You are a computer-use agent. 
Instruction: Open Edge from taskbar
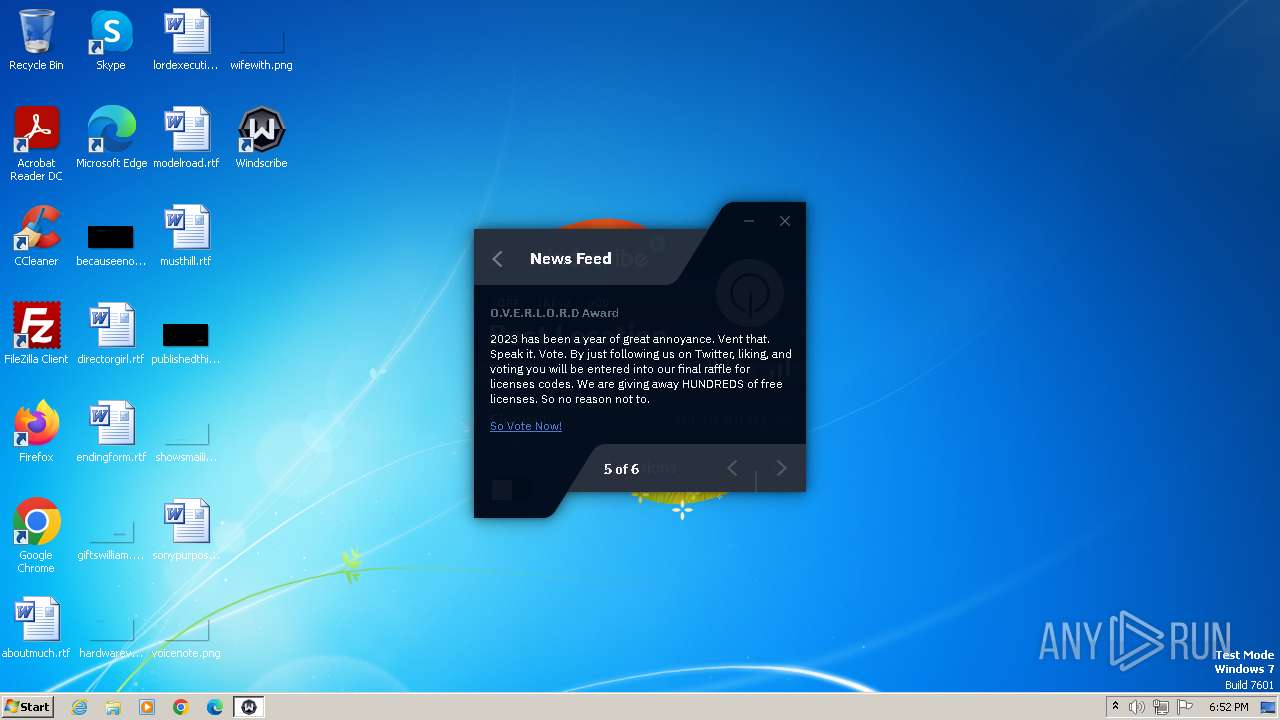tap(215, 707)
